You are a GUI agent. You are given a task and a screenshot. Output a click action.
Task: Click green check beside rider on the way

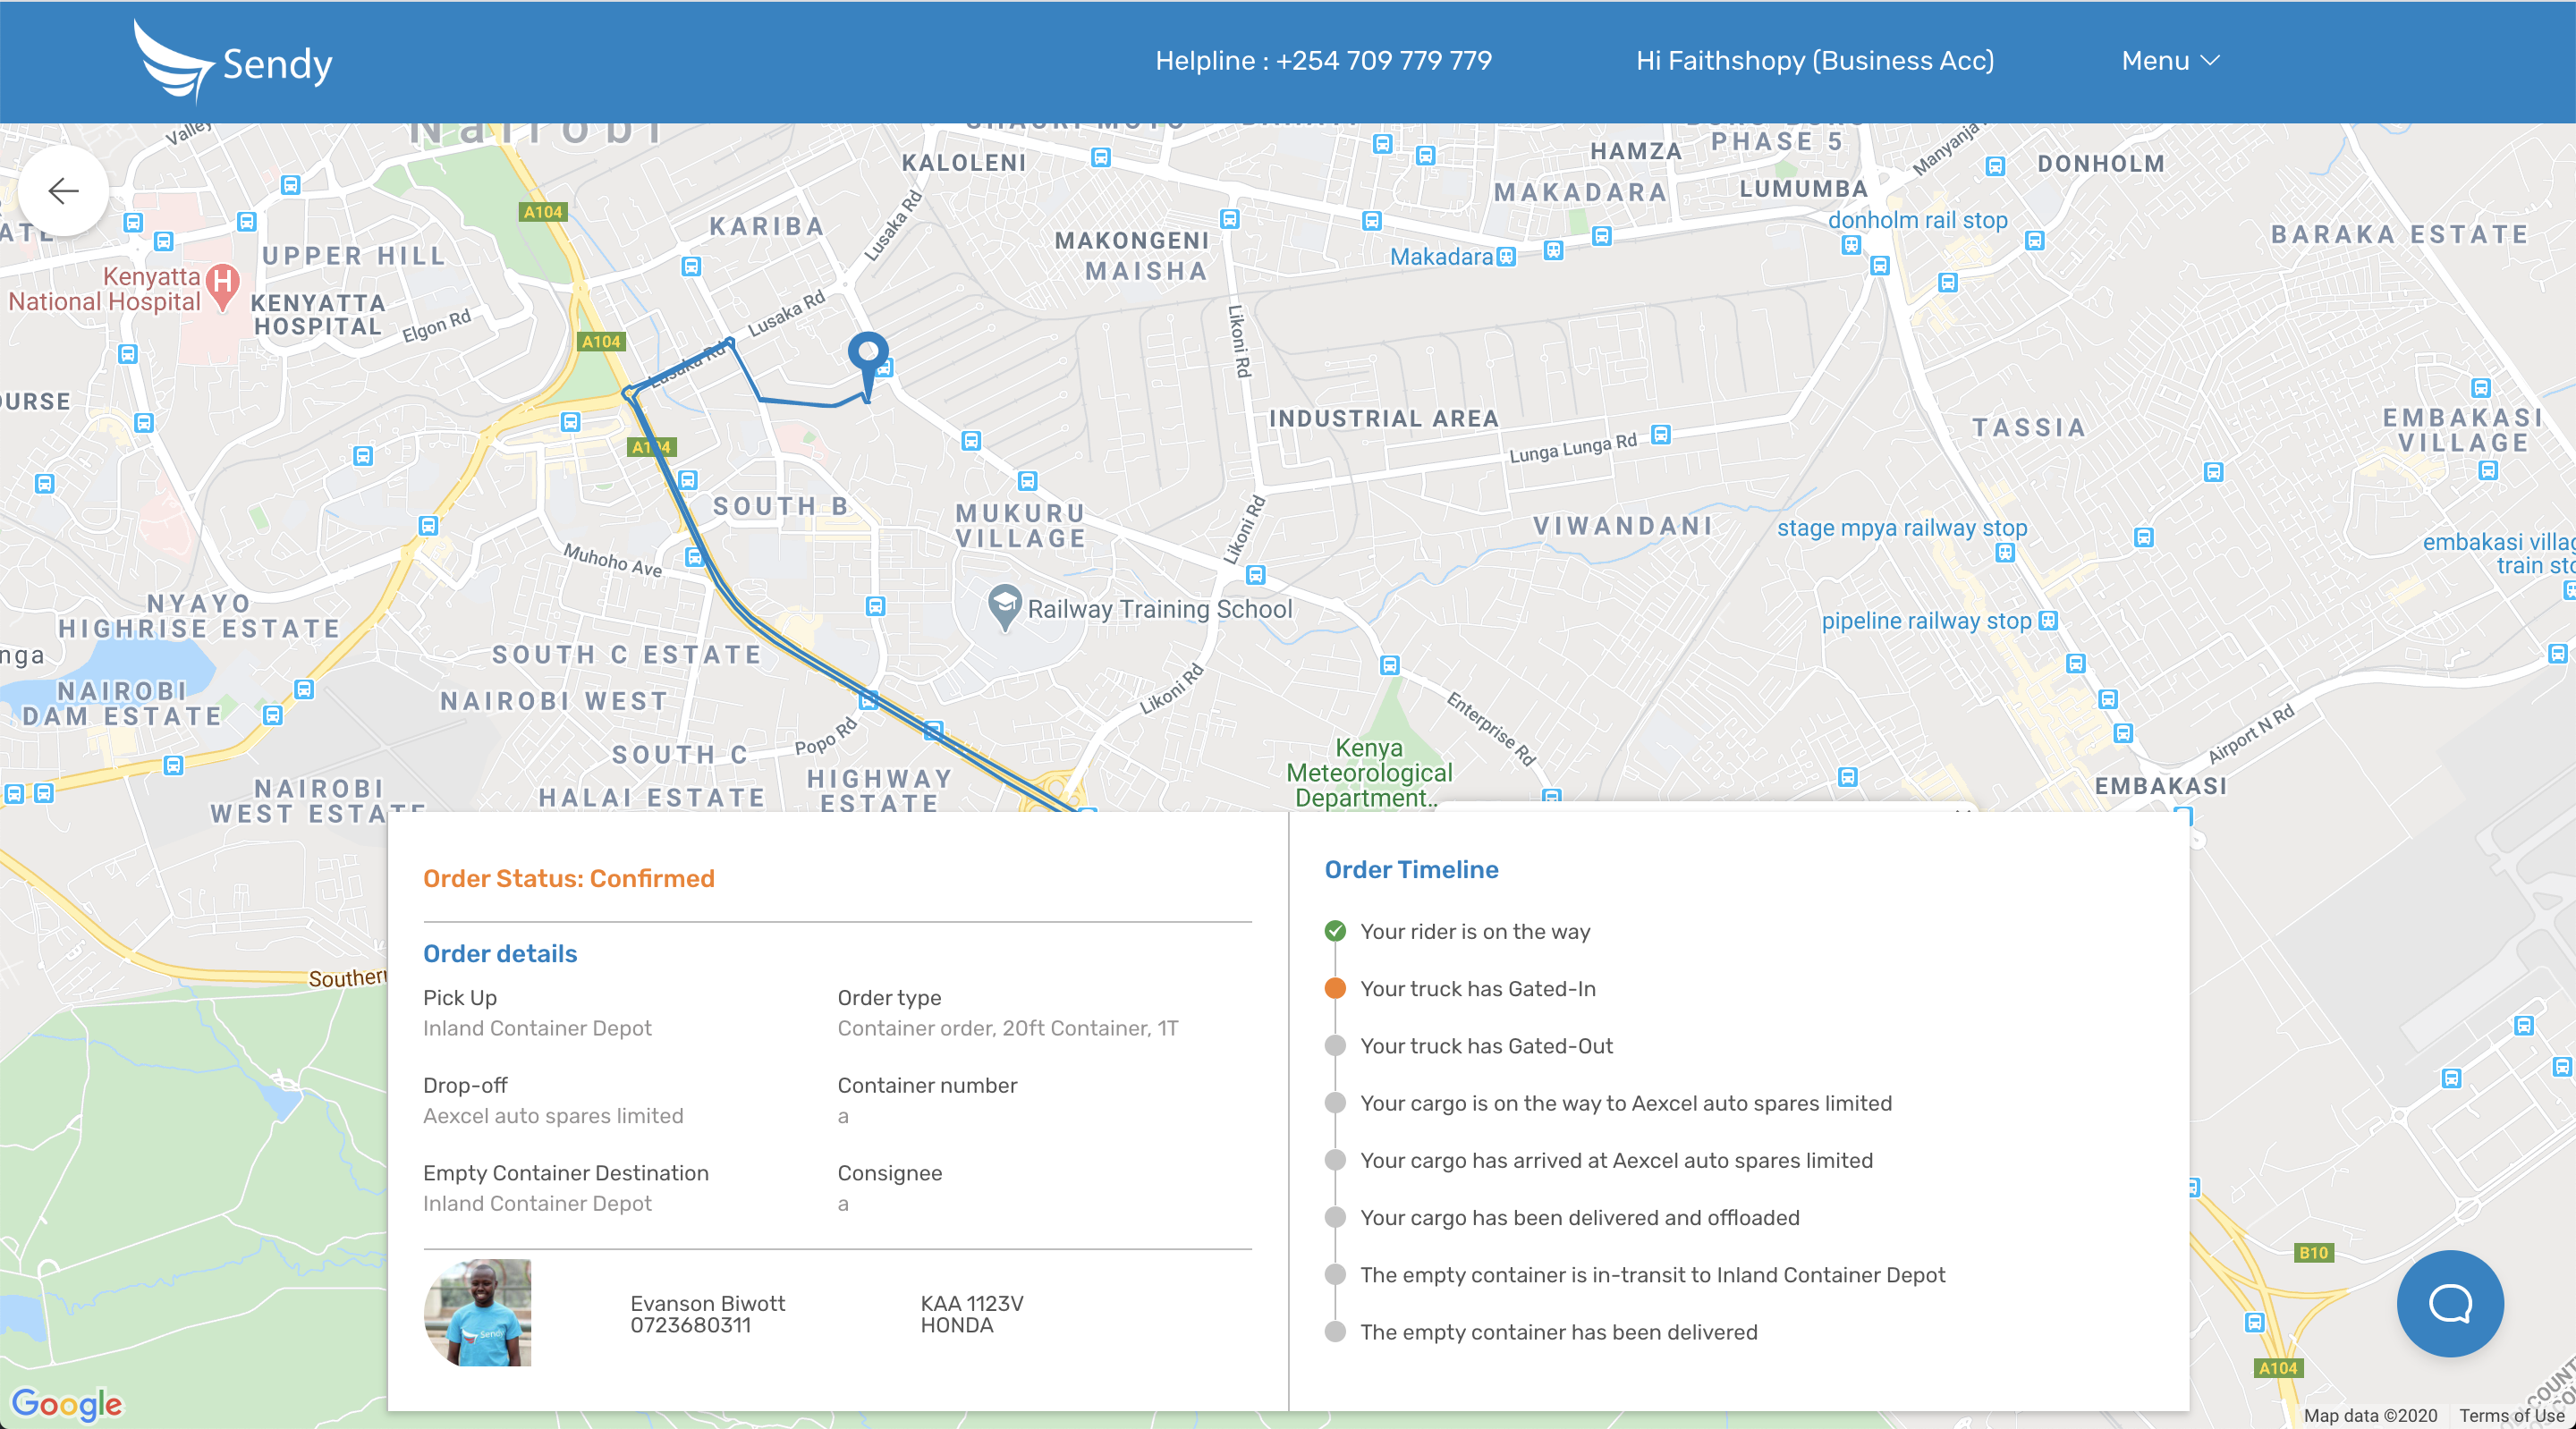(1335, 931)
